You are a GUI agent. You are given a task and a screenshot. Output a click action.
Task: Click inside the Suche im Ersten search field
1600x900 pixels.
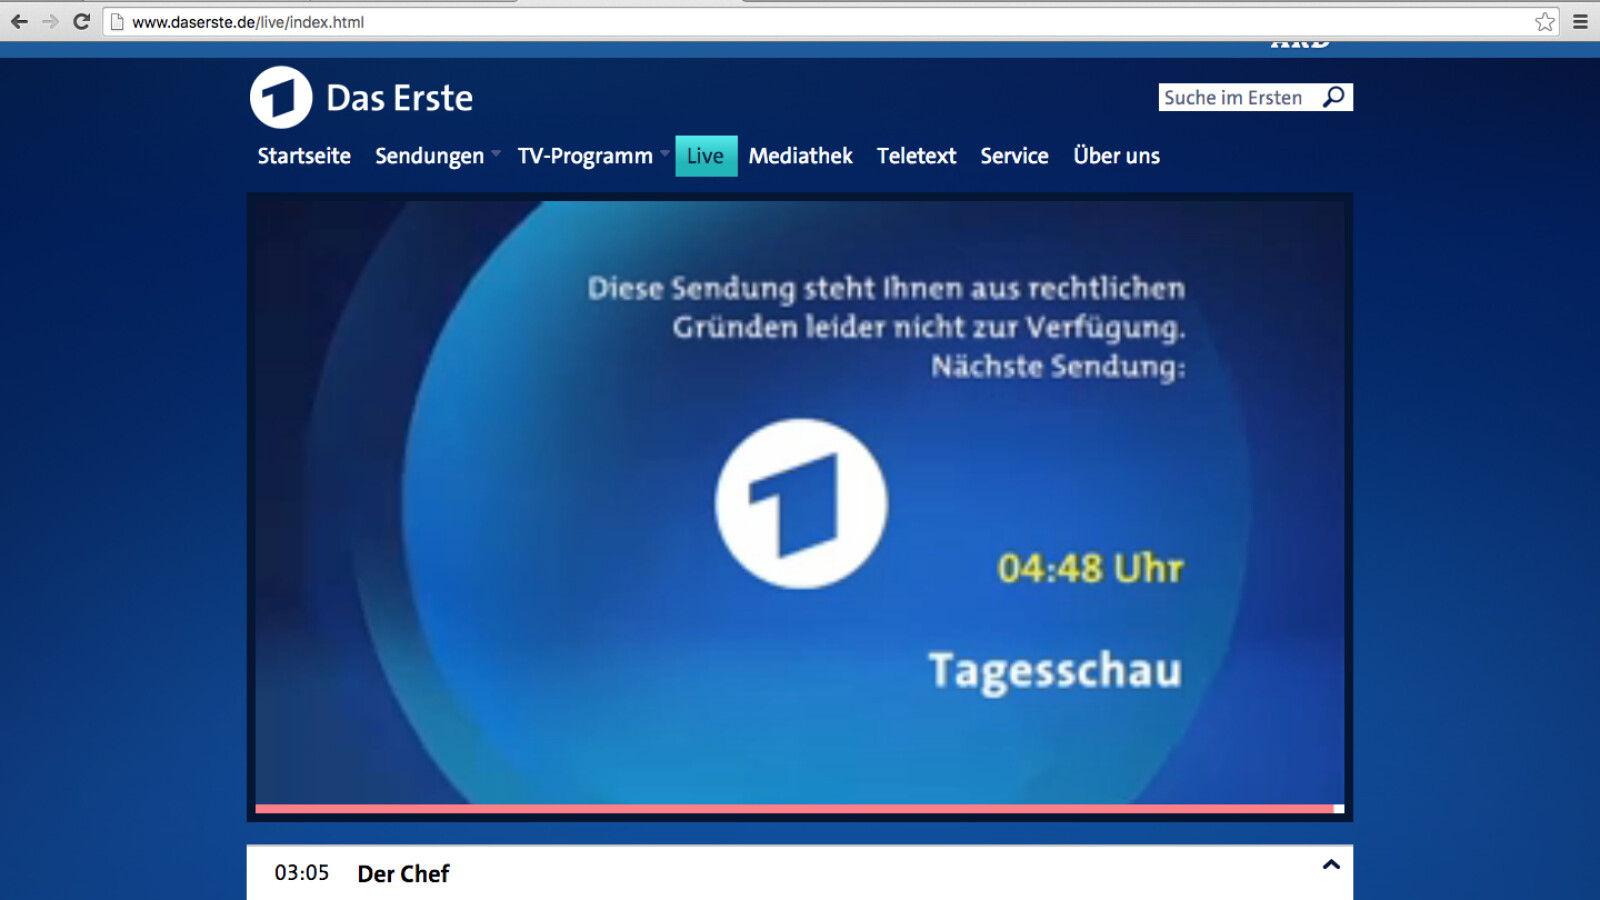[x=1230, y=97]
